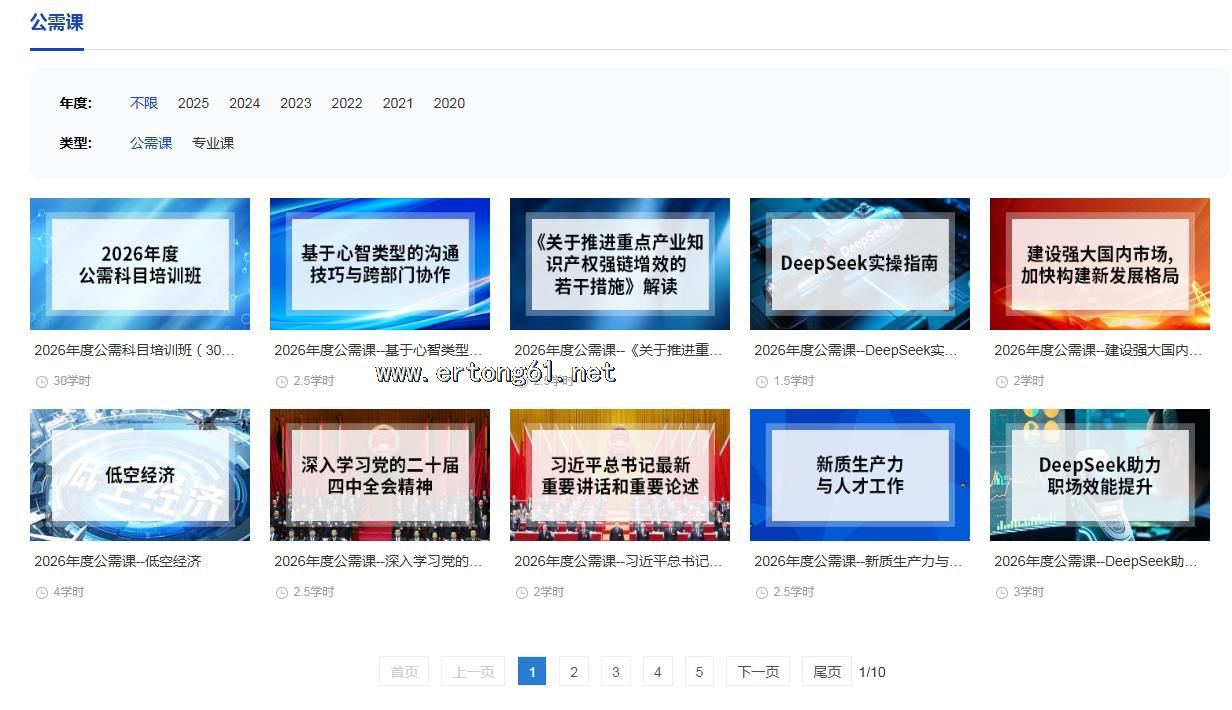
Task: Go to page 3 of results
Action: 616,672
